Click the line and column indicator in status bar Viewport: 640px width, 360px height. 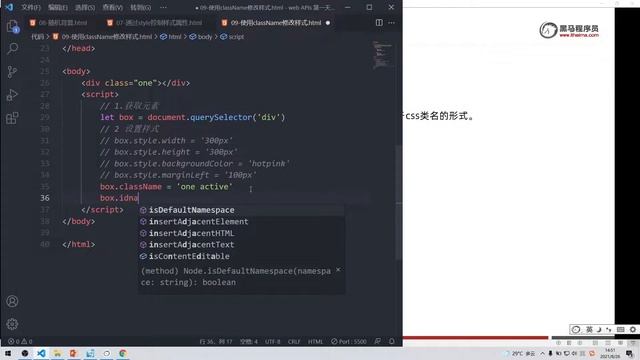point(216,341)
